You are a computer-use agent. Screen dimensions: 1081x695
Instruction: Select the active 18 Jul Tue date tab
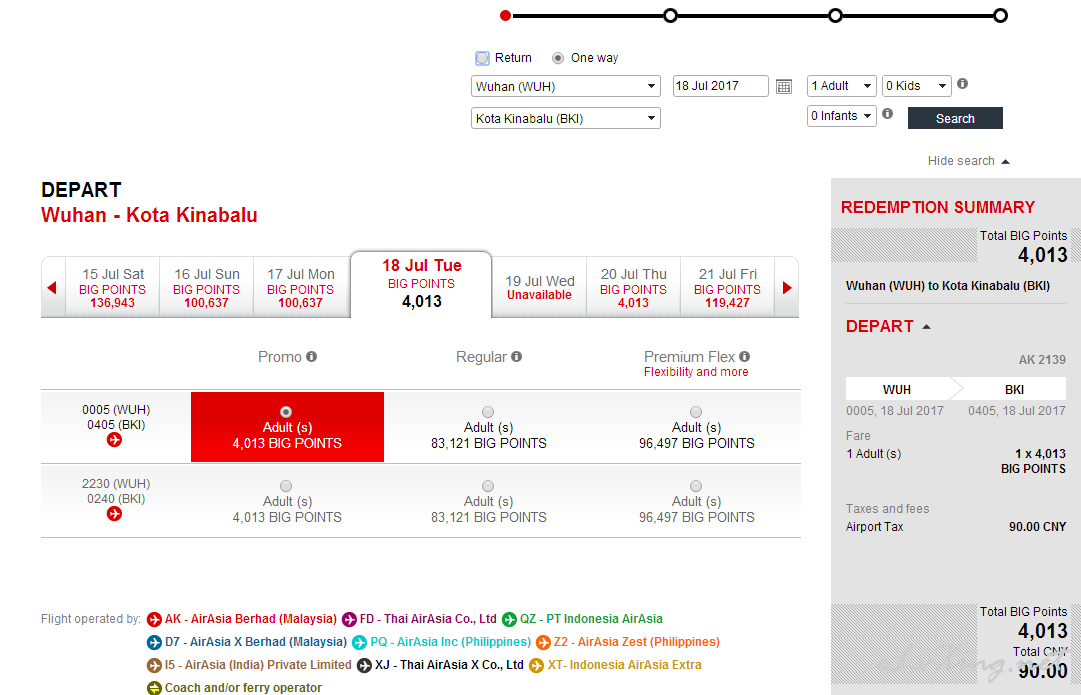tap(421, 284)
